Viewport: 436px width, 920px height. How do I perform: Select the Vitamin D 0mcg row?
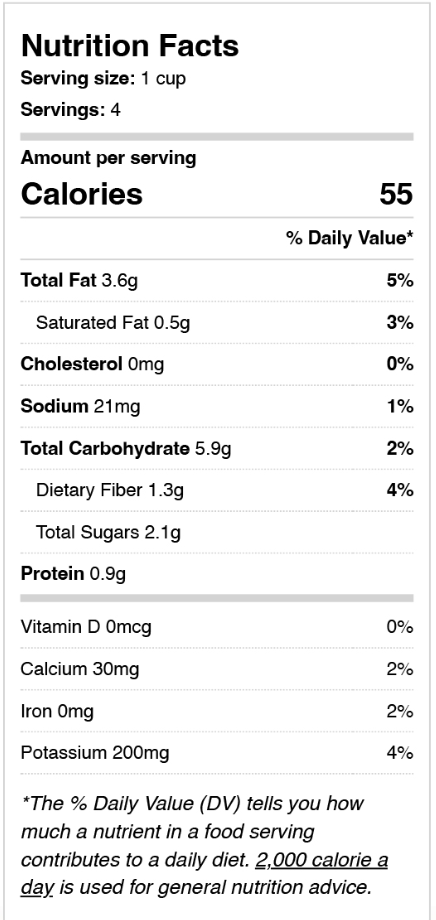point(217,627)
